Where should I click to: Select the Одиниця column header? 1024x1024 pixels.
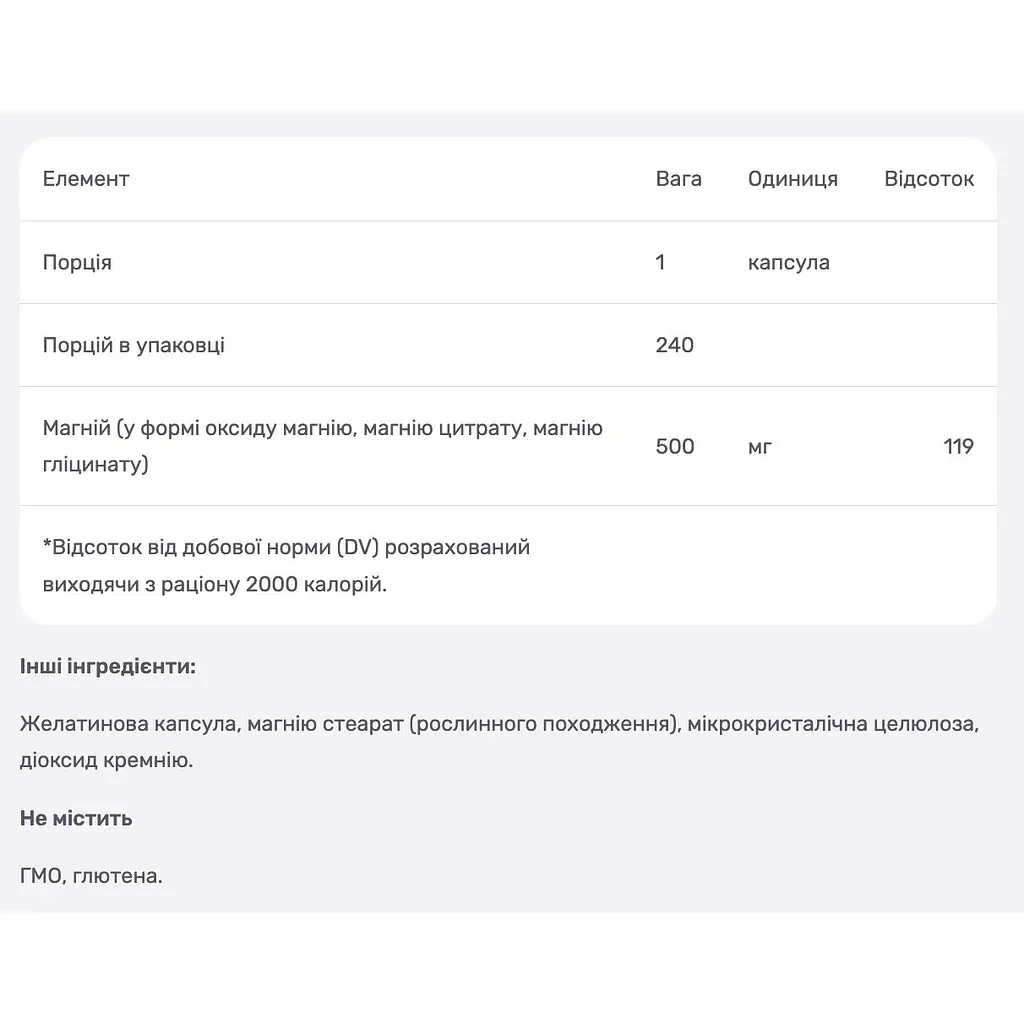(x=793, y=179)
